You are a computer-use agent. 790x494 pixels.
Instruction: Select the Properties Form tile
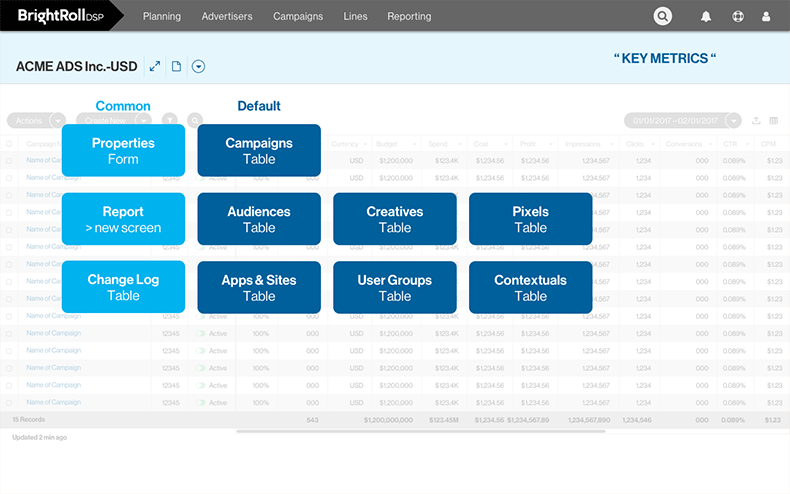click(123, 150)
